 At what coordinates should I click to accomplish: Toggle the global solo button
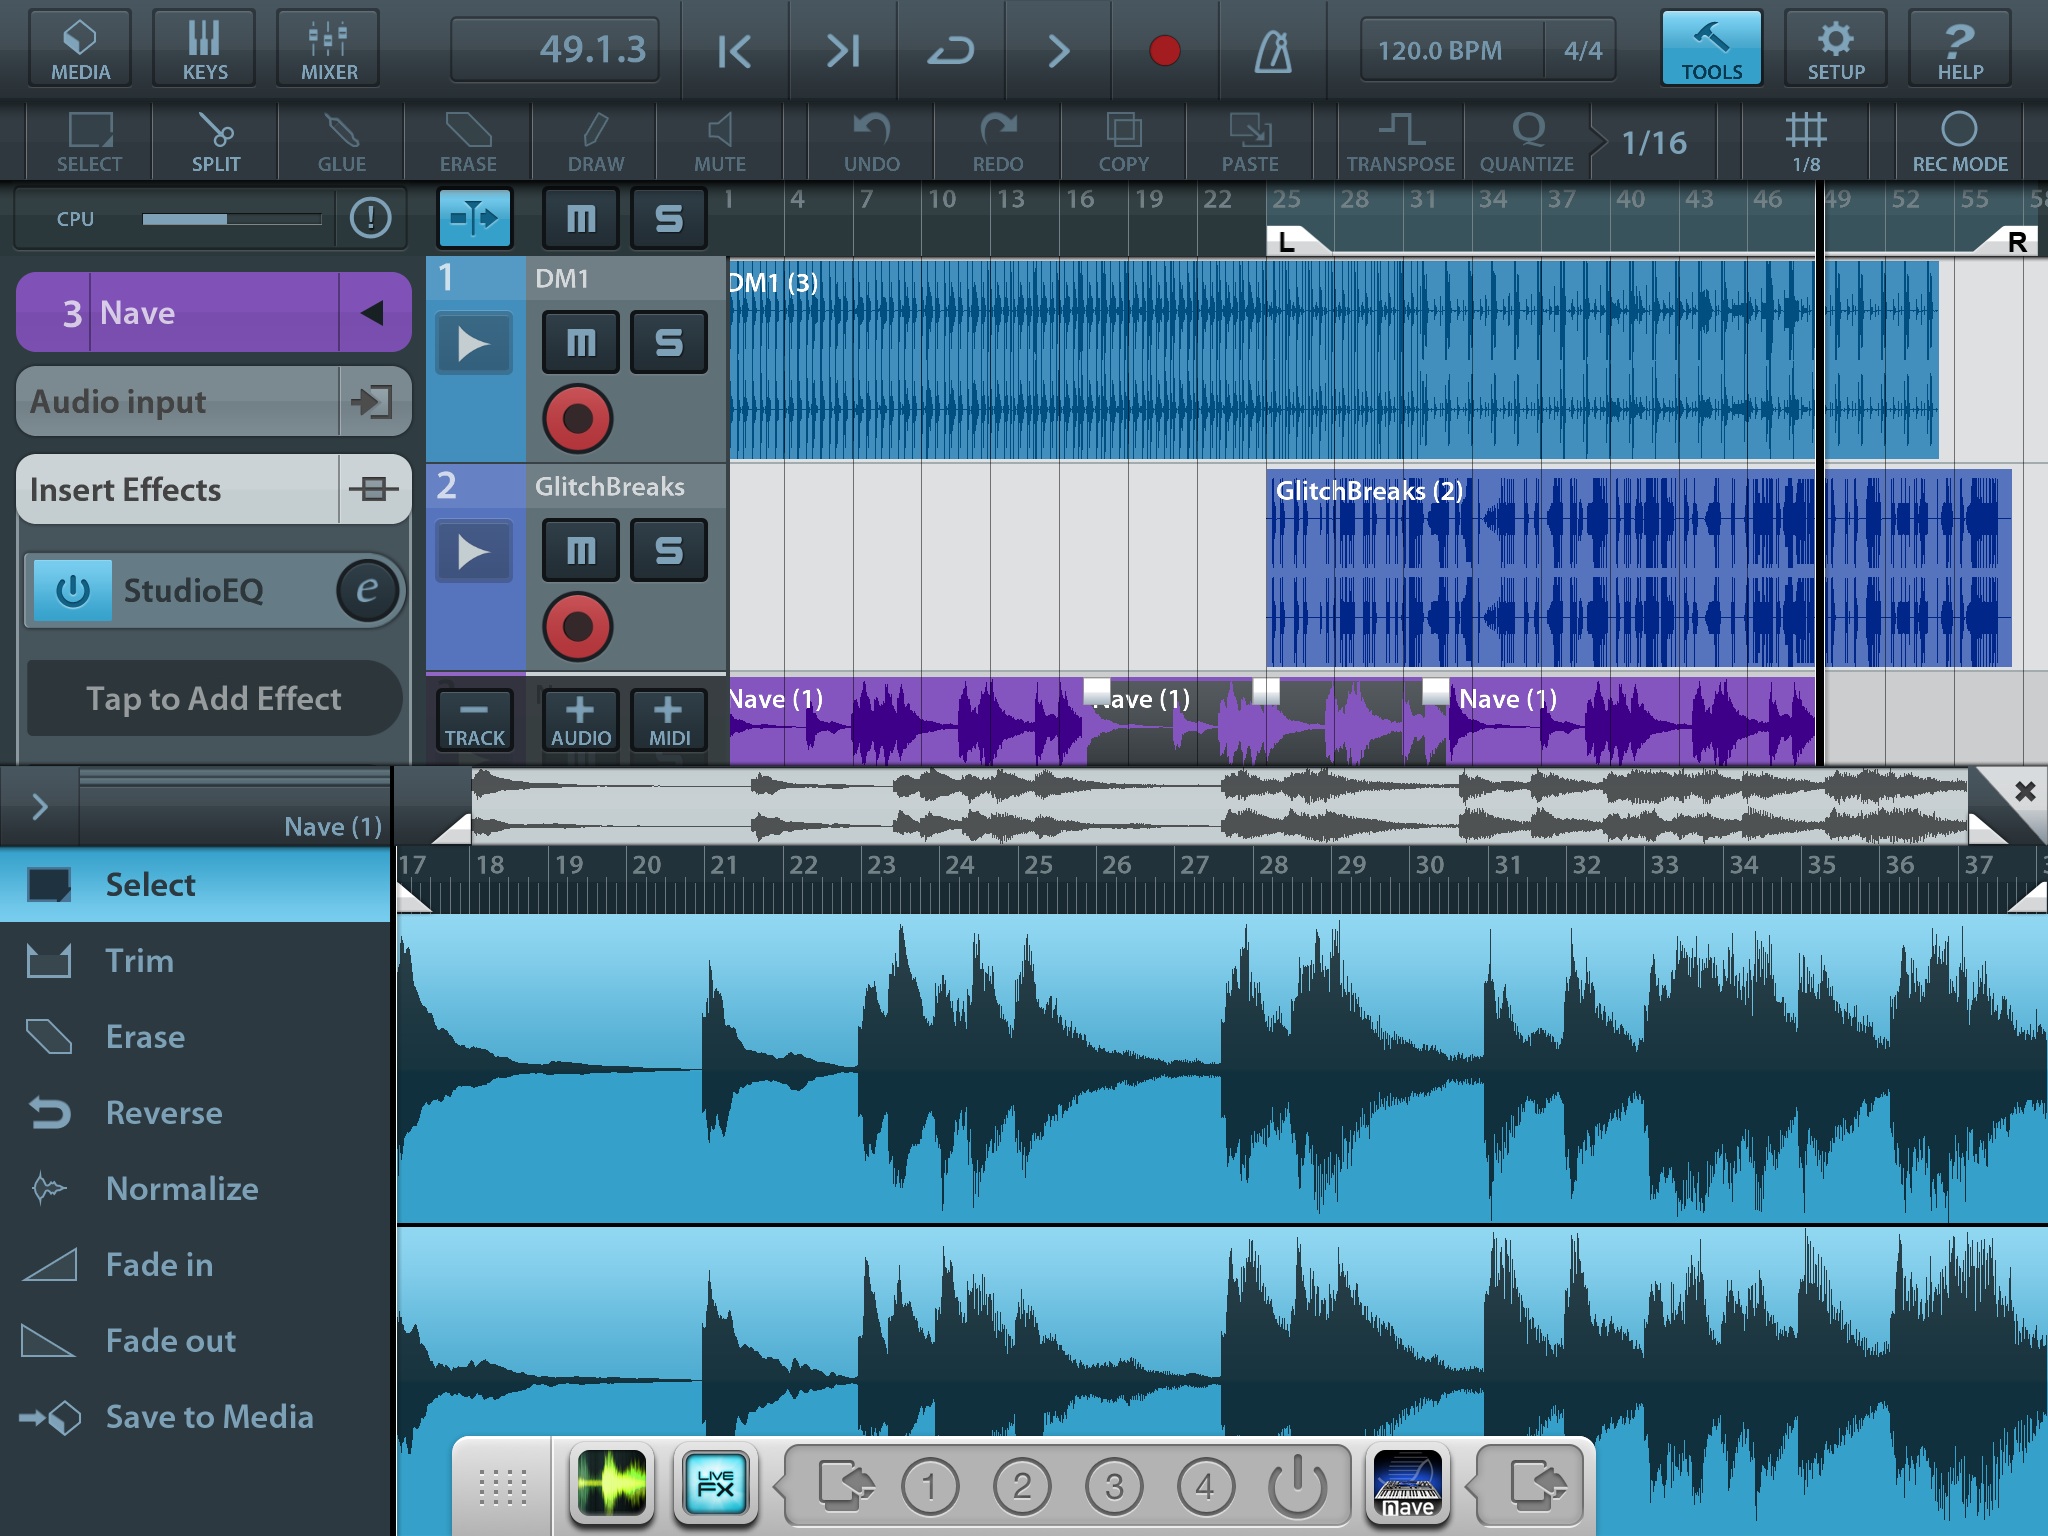click(x=669, y=217)
